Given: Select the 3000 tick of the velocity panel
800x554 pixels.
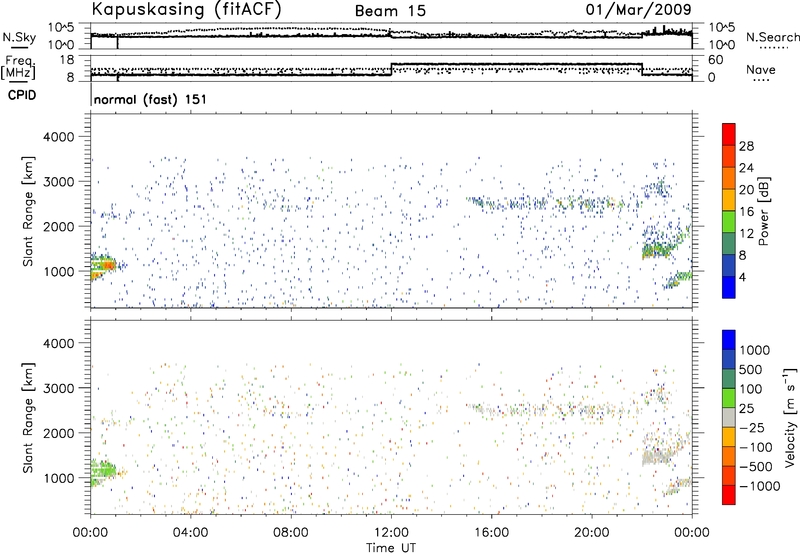Looking at the screenshot, I should click(x=58, y=388).
